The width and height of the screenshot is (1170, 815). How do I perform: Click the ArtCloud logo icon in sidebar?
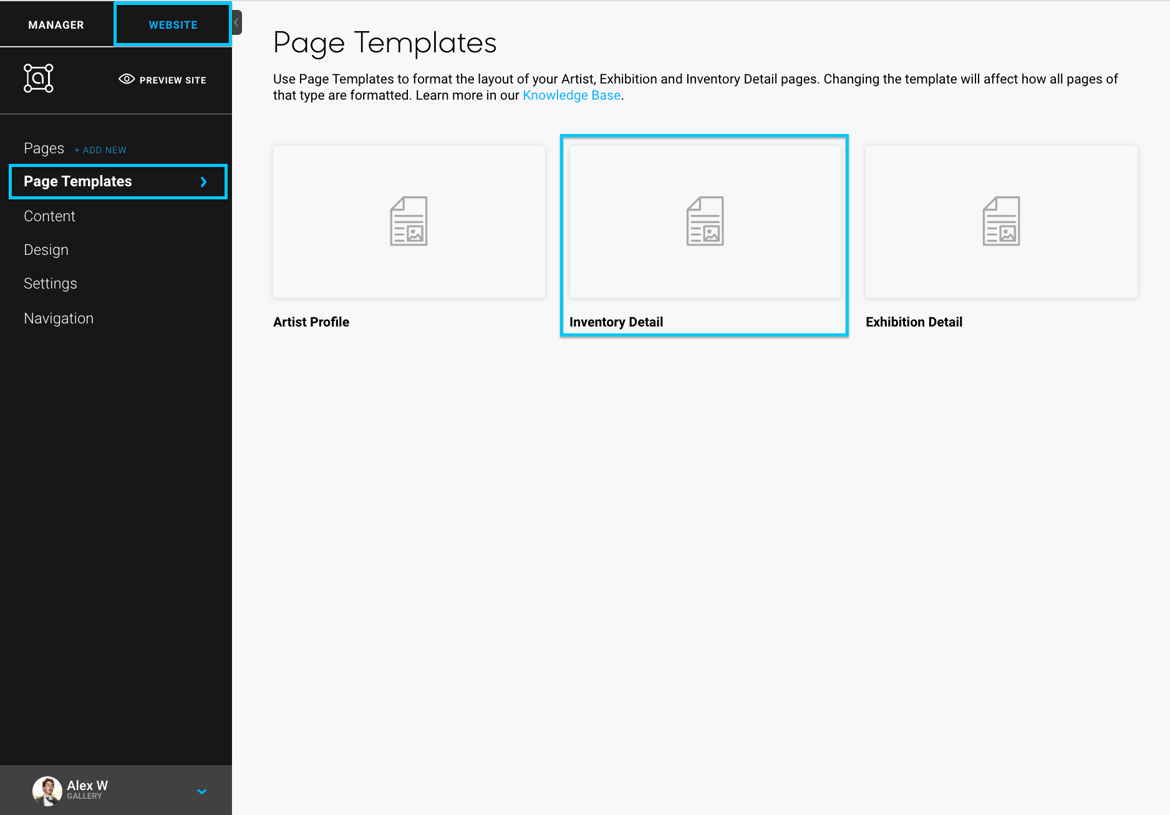[x=38, y=78]
